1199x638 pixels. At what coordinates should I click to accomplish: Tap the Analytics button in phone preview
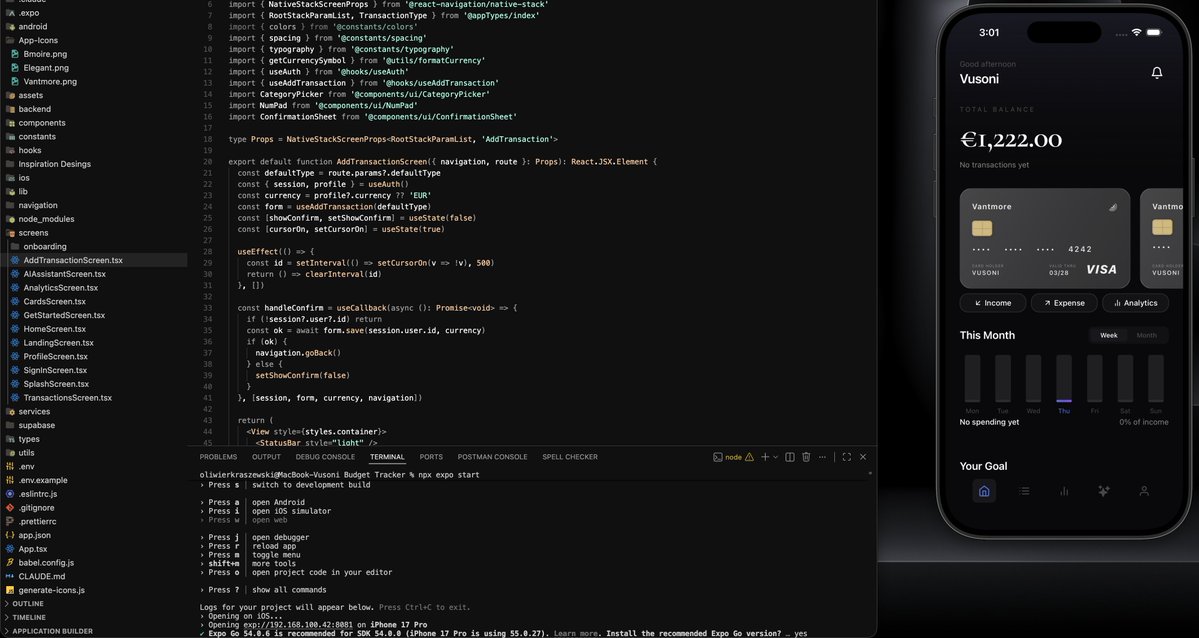(x=1135, y=303)
